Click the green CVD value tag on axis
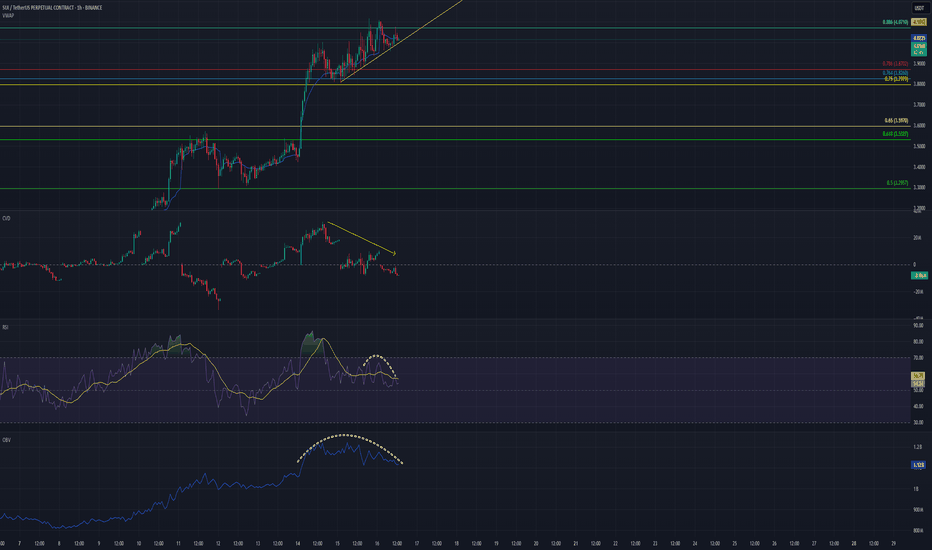Image resolution: width=932 pixels, height=550 pixels. [x=919, y=275]
